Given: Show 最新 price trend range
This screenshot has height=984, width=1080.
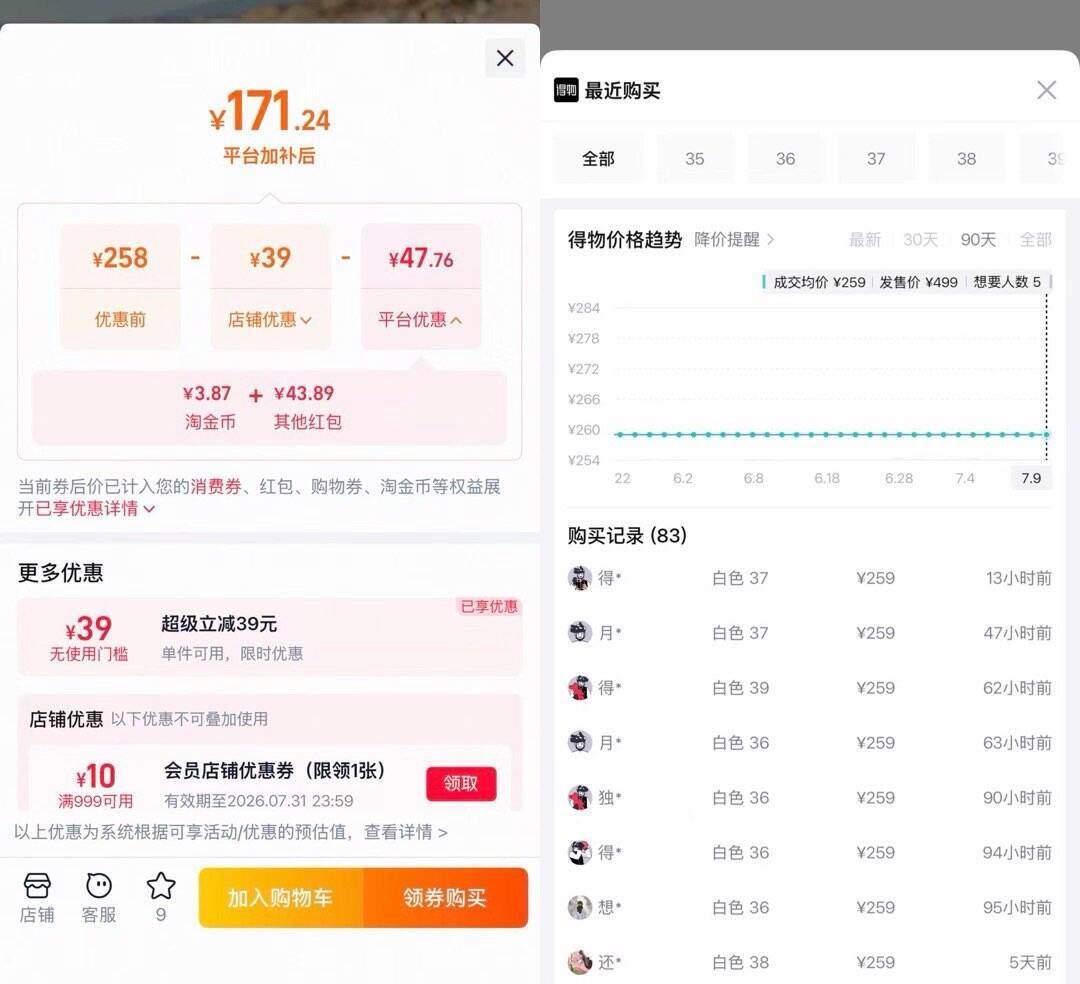Looking at the screenshot, I should click(864, 240).
